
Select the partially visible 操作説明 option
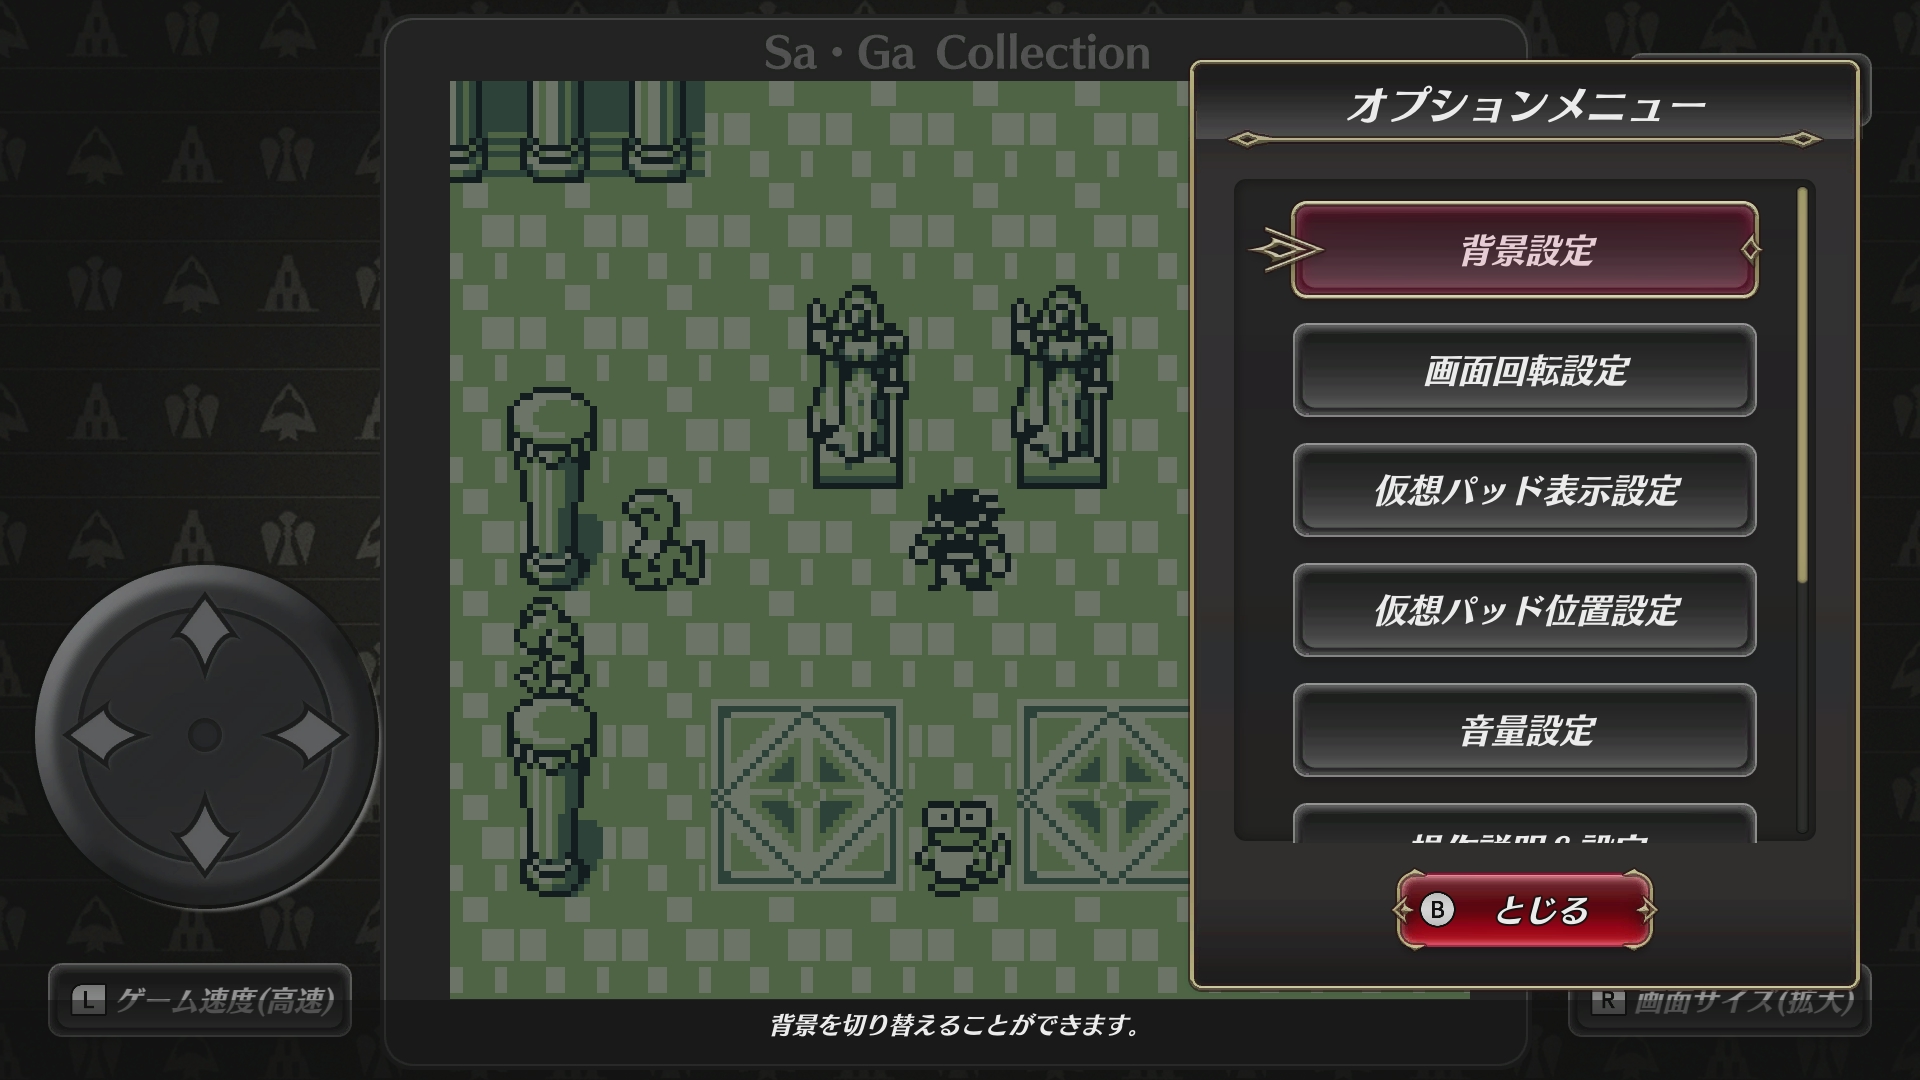click(1525, 823)
